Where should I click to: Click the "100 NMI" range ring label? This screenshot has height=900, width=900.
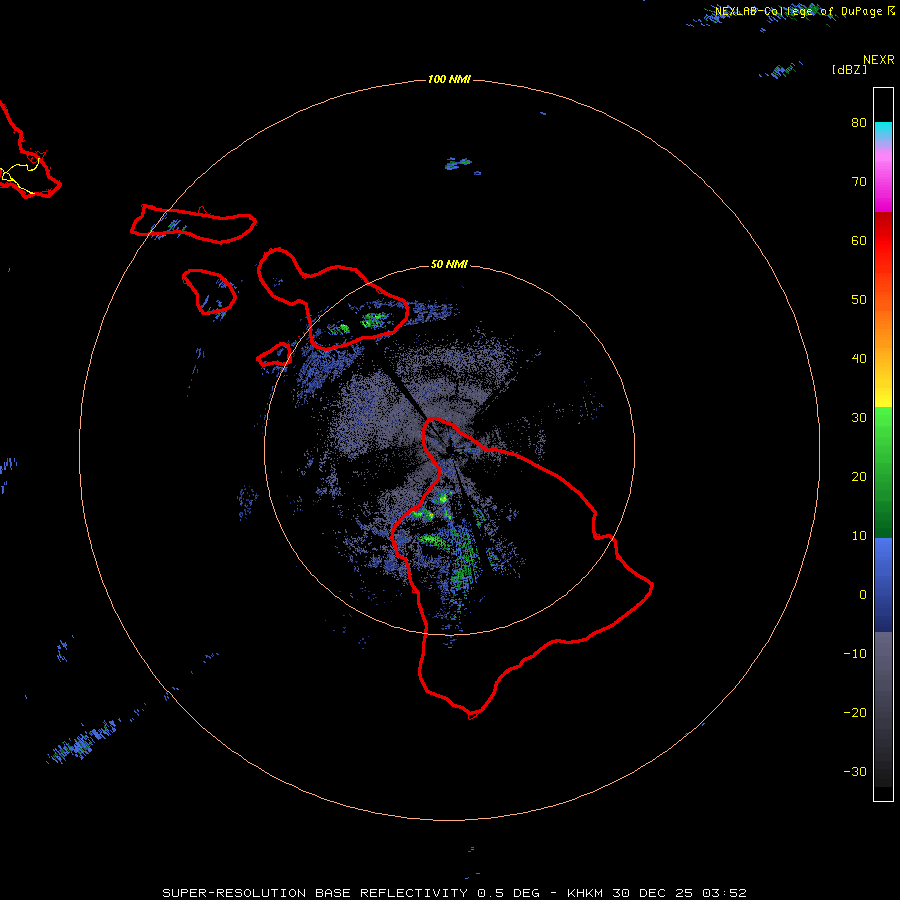coord(449,79)
